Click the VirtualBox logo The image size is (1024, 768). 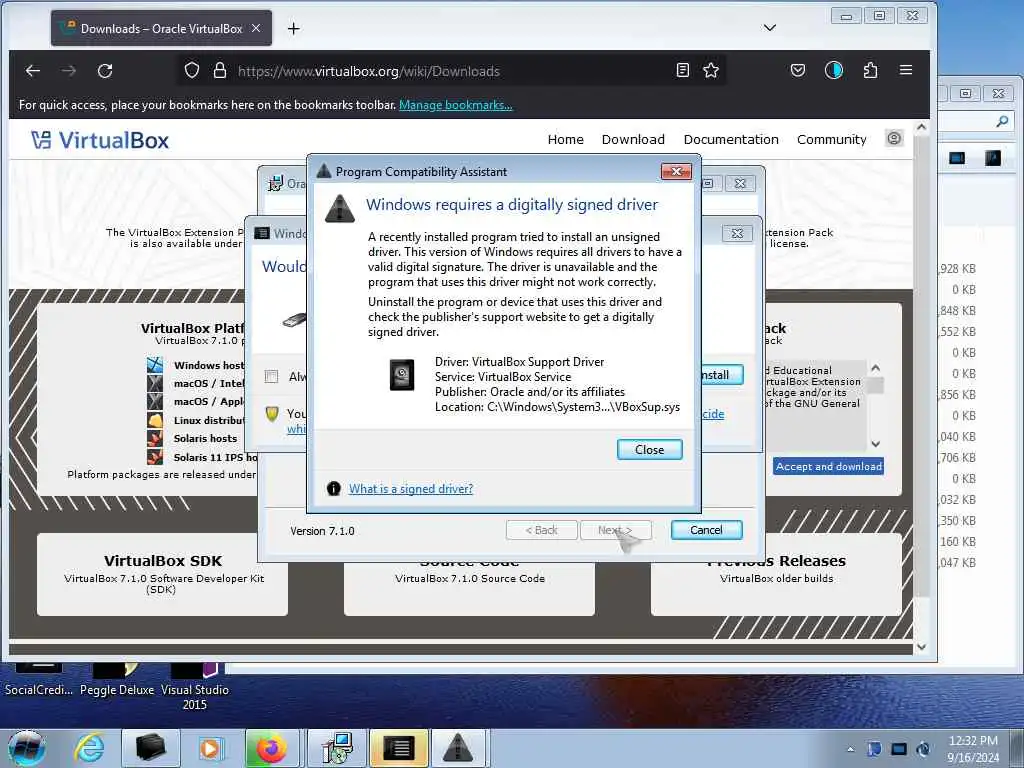pos(100,140)
